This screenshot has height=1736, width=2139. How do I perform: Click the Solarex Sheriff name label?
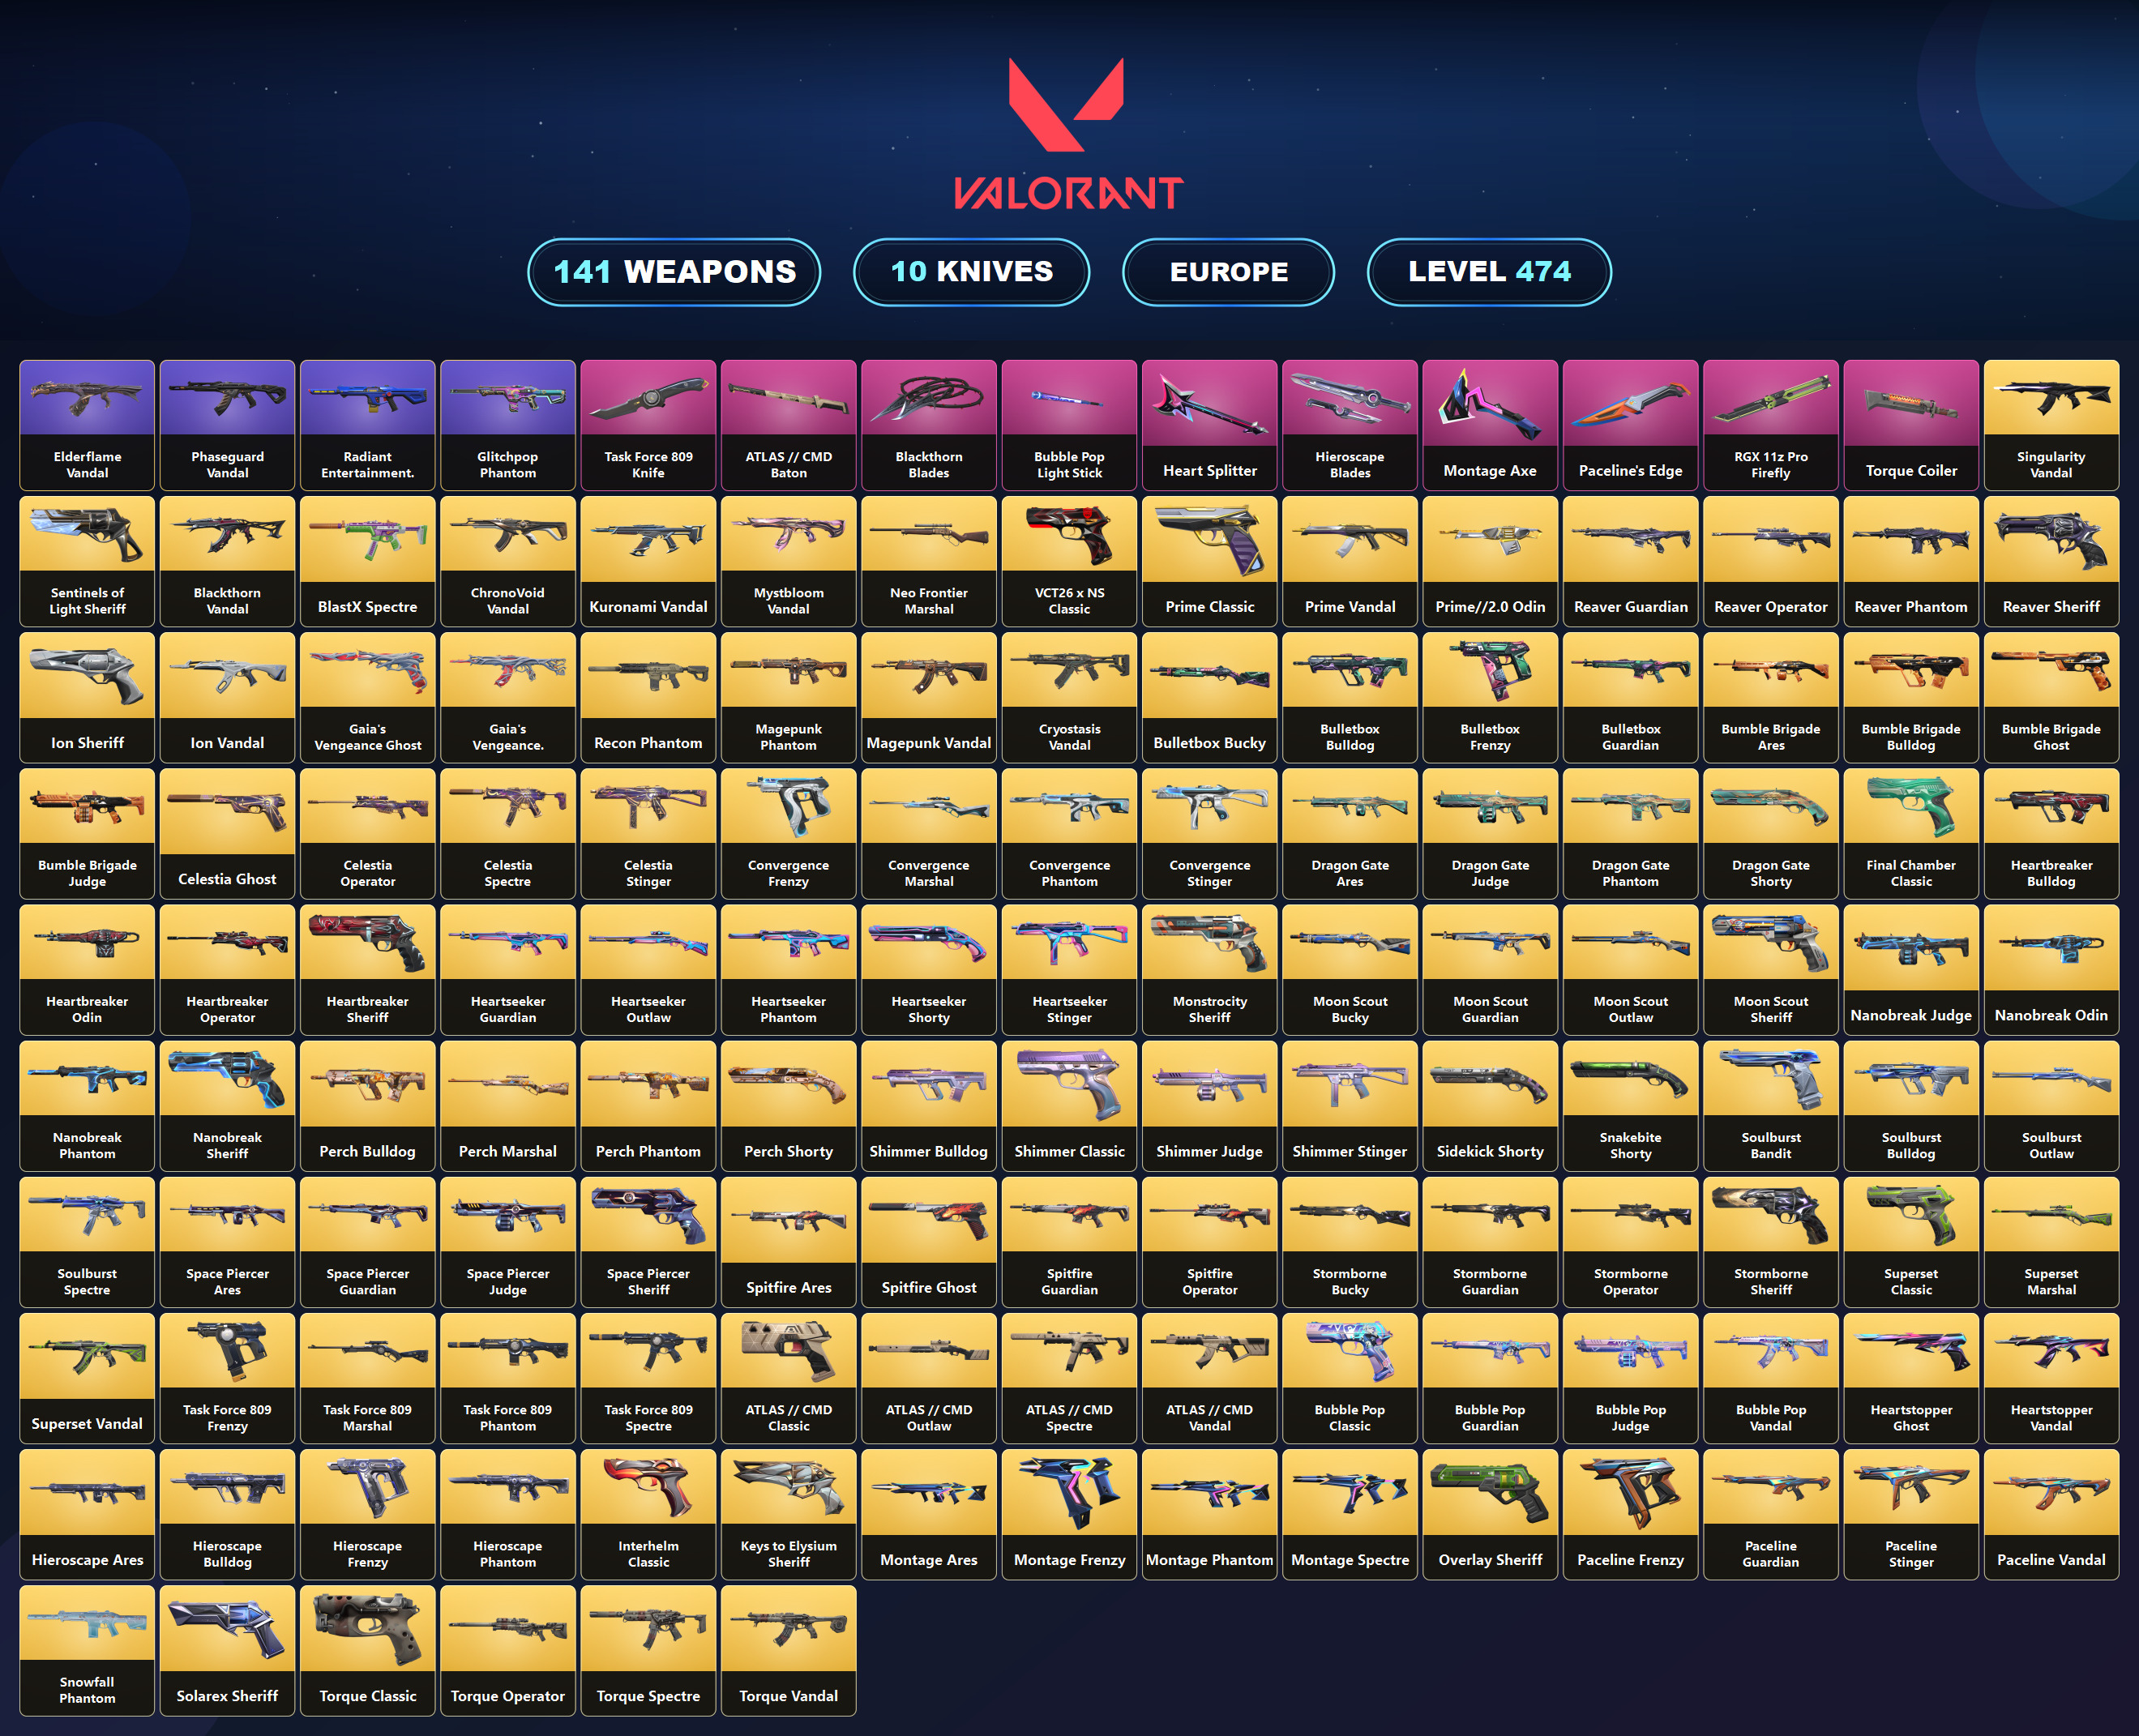pyautogui.click(x=227, y=1696)
